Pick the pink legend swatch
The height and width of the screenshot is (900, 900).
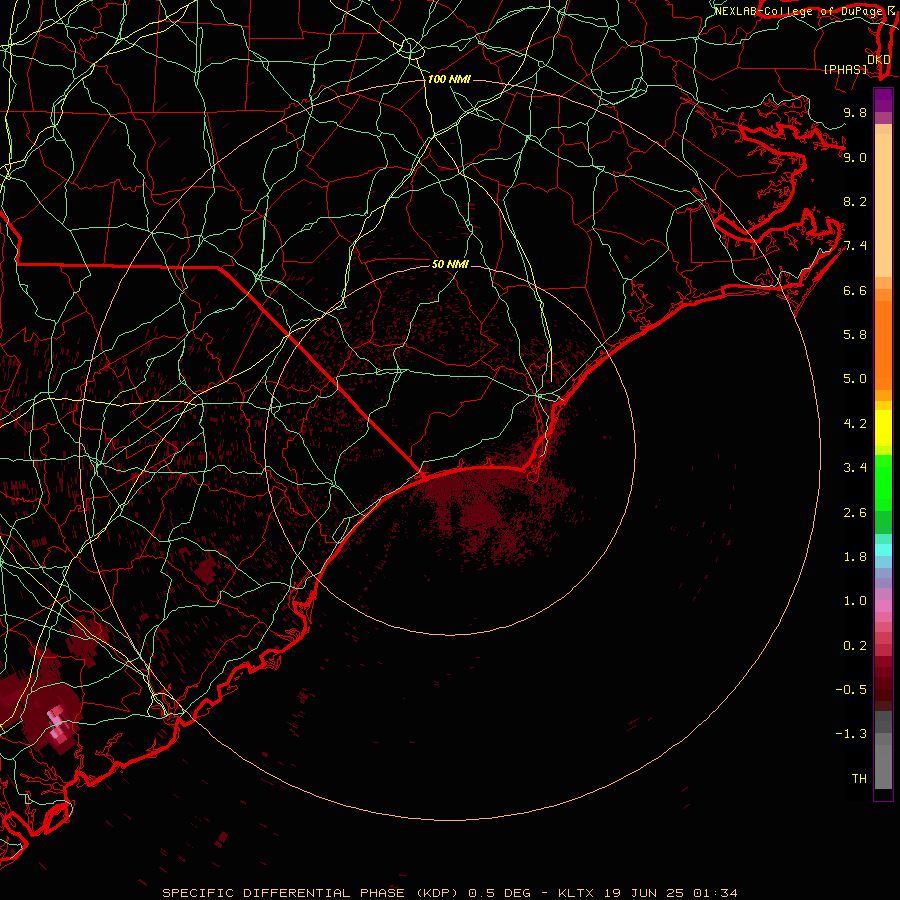883,606
